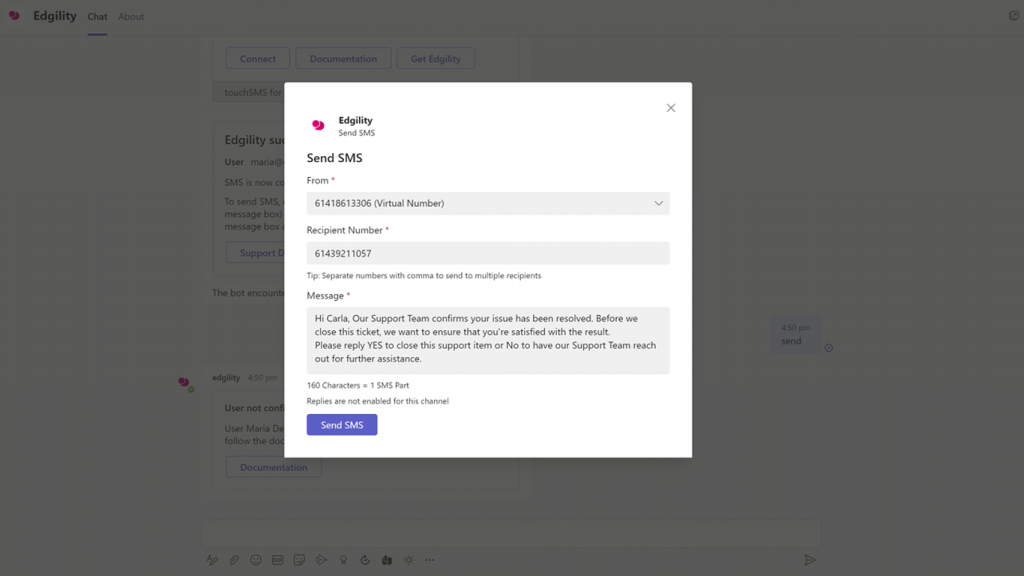This screenshot has width=1024, height=576.
Task: Expand more messaging options via the ellipsis
Action: click(430, 560)
